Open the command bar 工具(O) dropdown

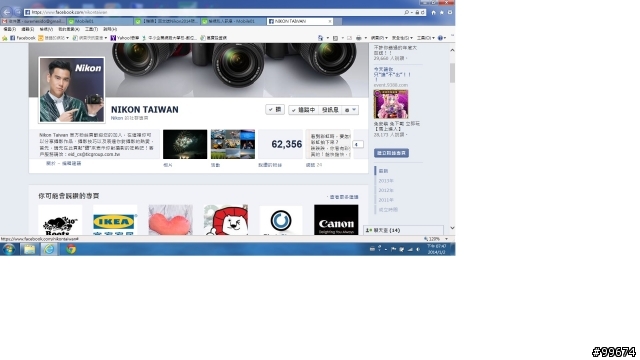tap(426, 38)
